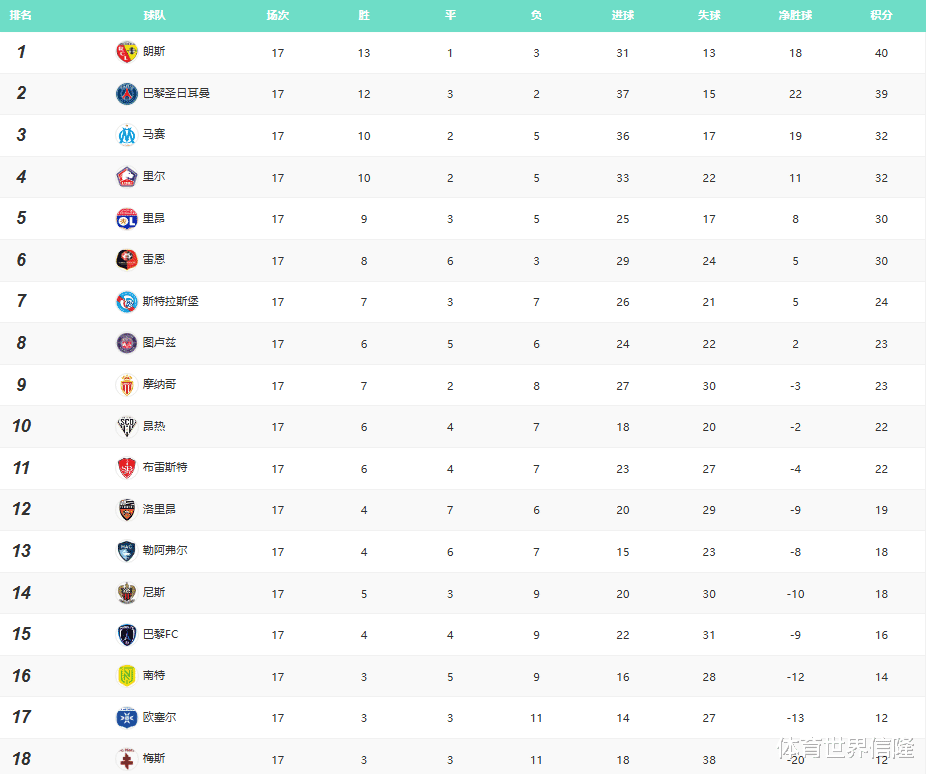
Task: Click the Strasbourg (斯特拉斯堡) club icon
Action: pyautogui.click(x=126, y=302)
